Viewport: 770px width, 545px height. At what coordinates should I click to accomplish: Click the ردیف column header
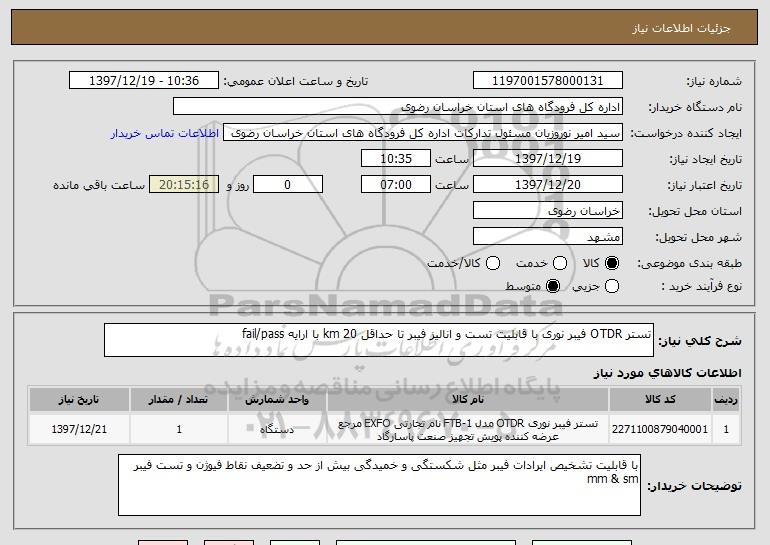[x=726, y=400]
